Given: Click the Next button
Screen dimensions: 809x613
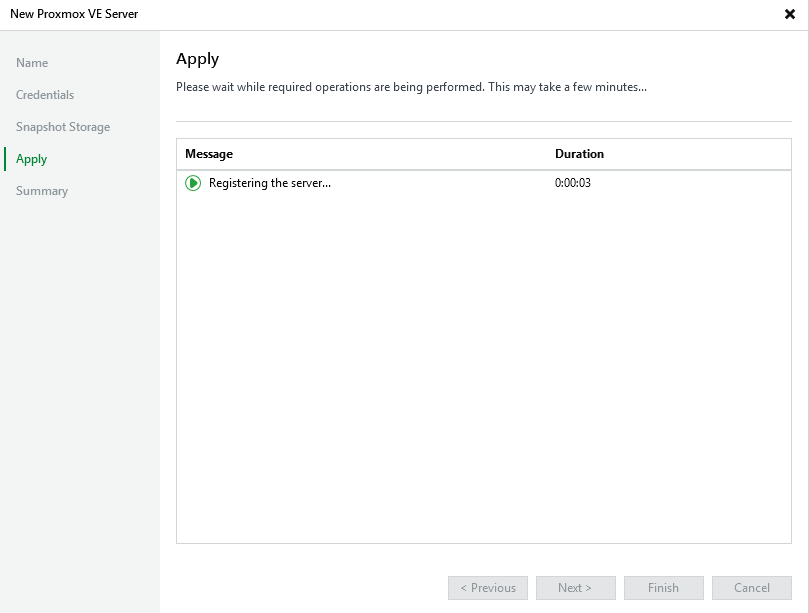Looking at the screenshot, I should [576, 588].
